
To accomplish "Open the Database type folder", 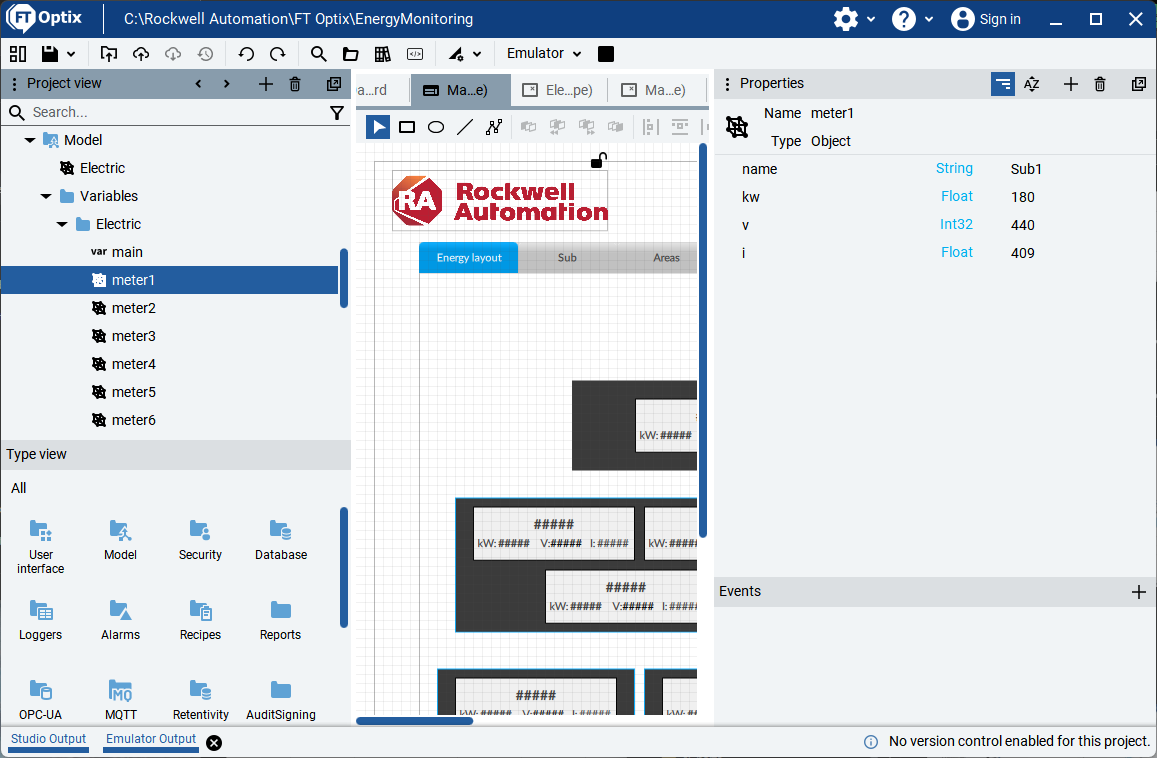I will pyautogui.click(x=281, y=540).
